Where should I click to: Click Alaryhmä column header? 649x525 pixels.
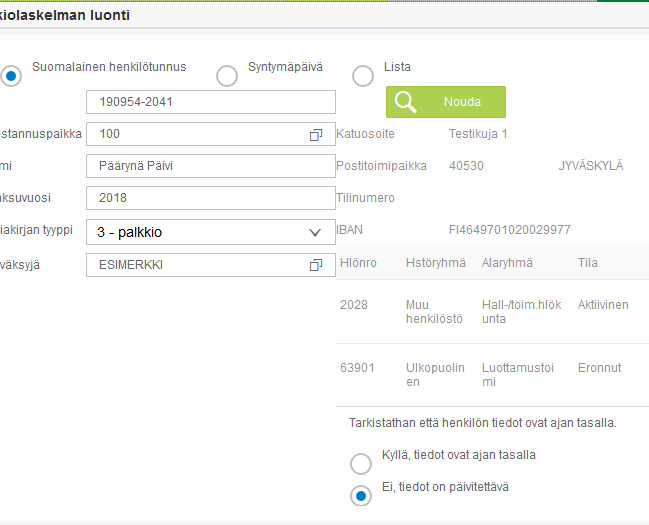point(507,263)
